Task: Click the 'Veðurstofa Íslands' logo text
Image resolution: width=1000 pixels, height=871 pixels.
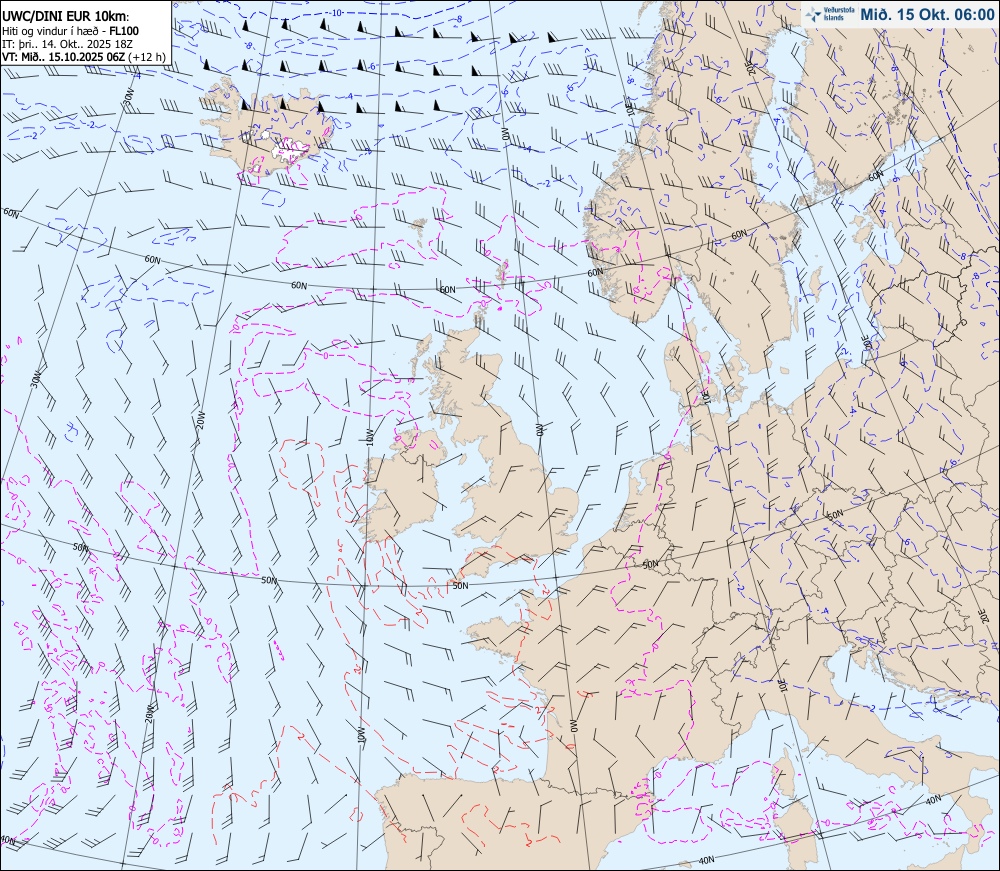Action: (839, 14)
